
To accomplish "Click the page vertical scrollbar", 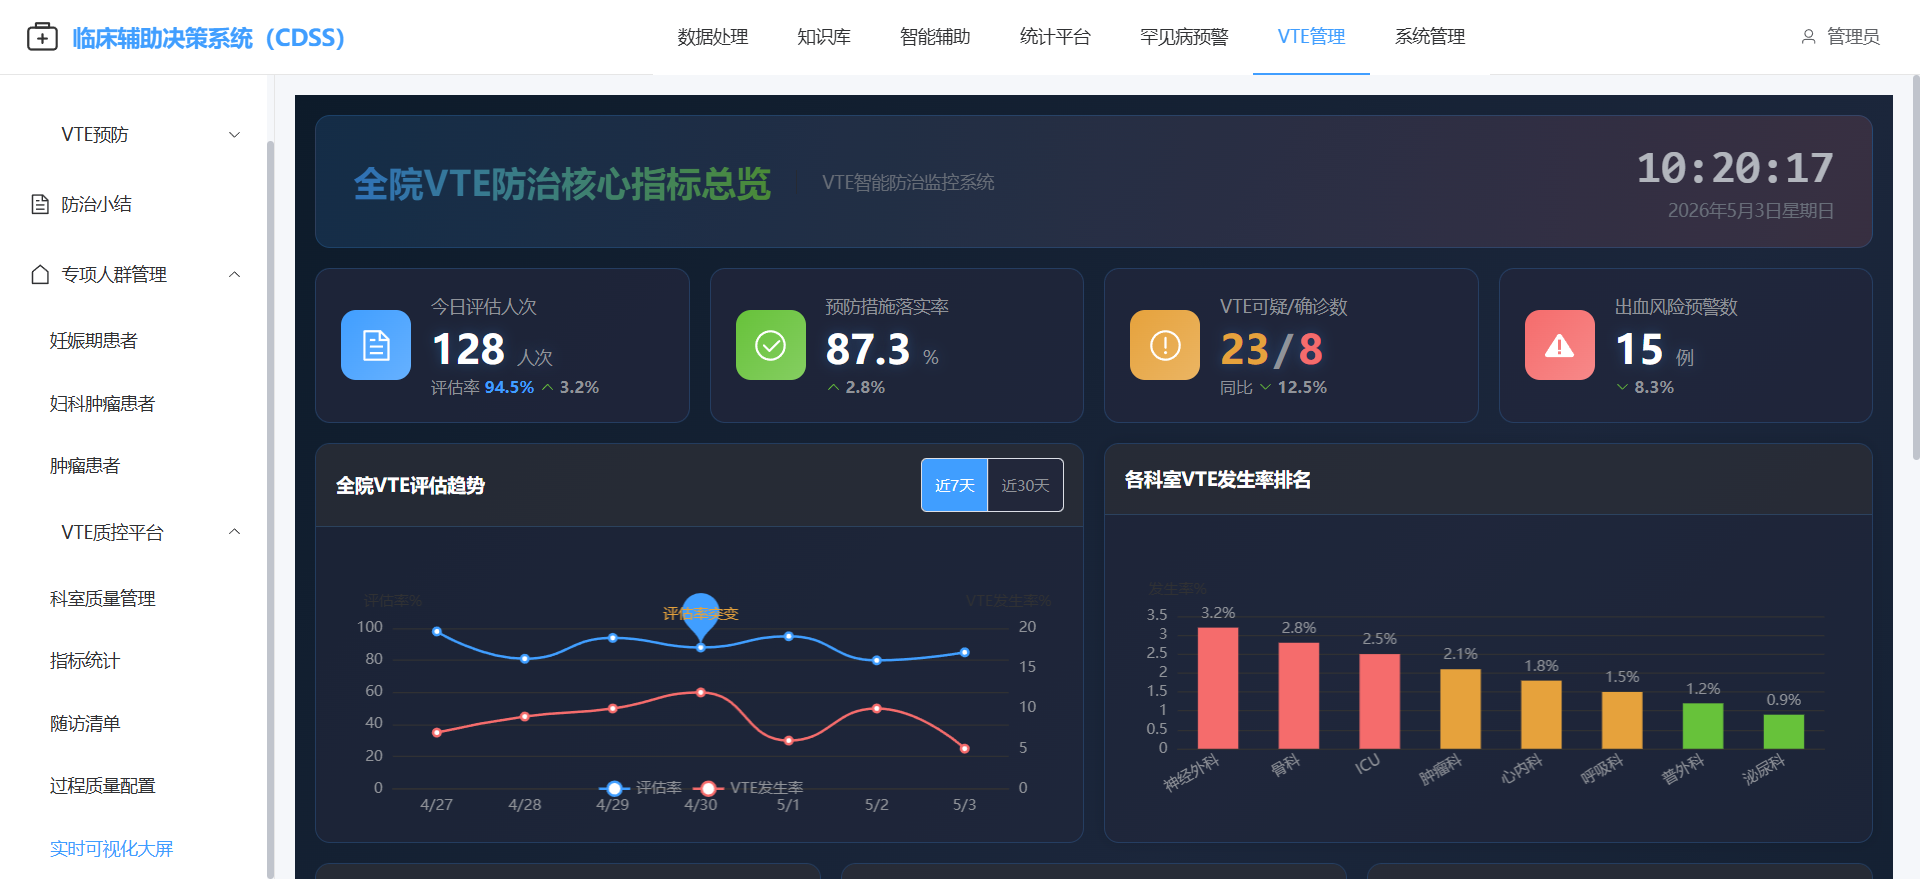I will [x=1915, y=270].
